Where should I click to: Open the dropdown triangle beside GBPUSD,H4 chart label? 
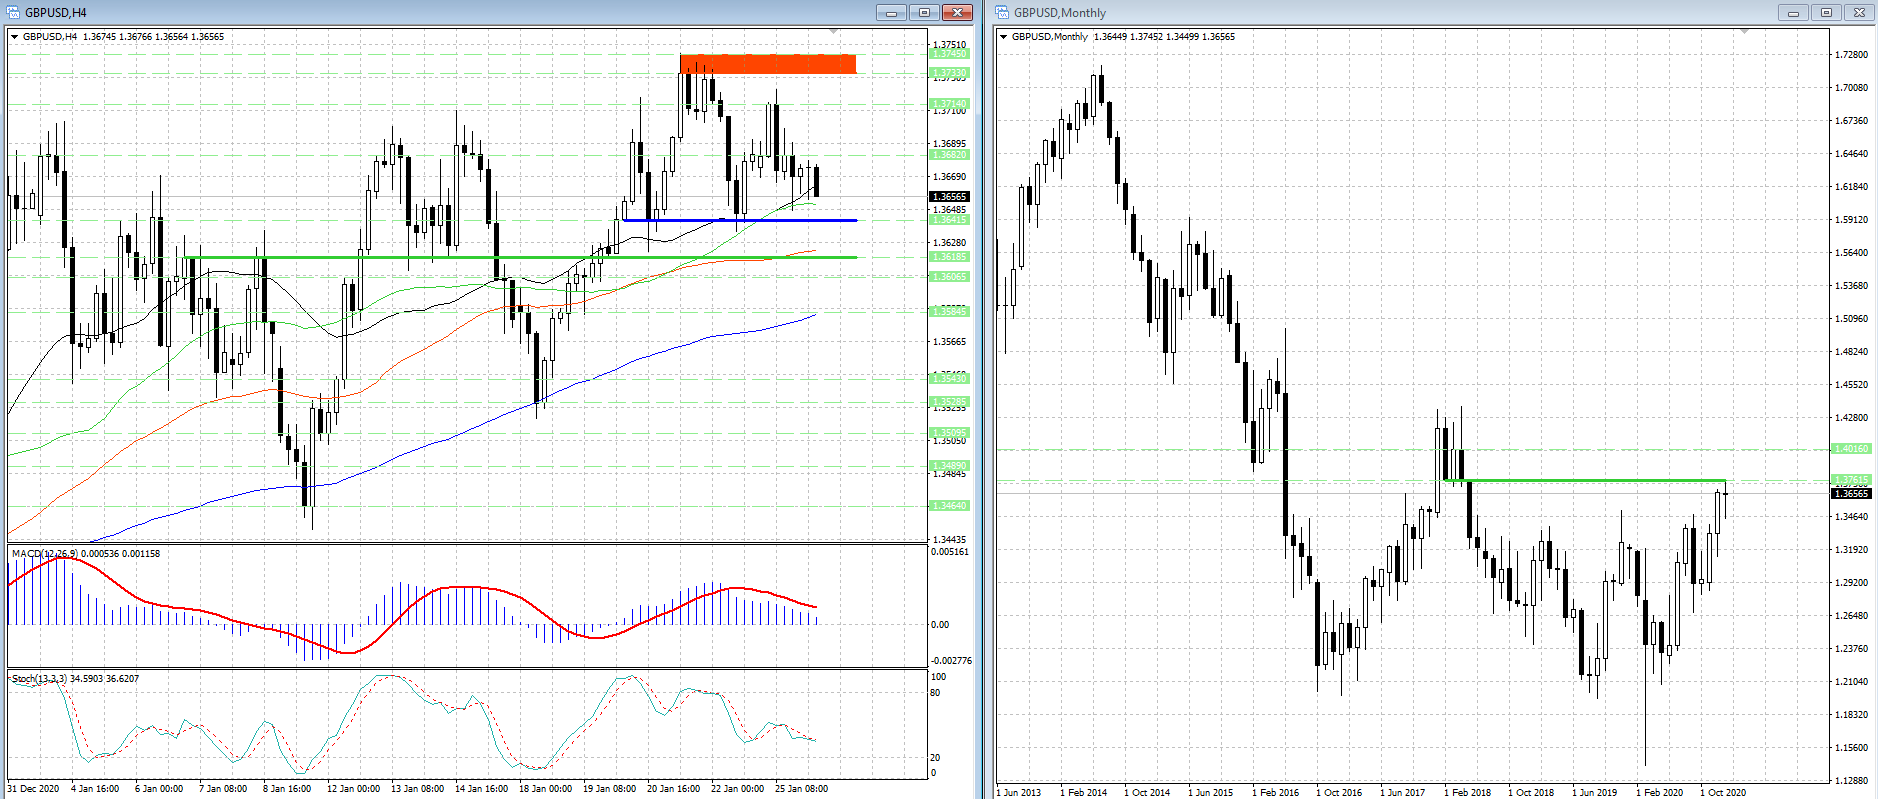point(15,37)
